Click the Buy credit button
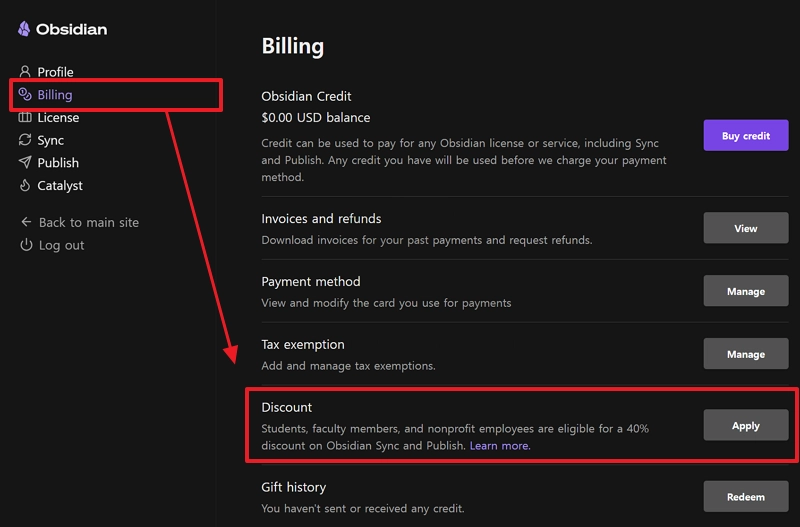Viewport: 800px width, 527px height. tap(745, 136)
